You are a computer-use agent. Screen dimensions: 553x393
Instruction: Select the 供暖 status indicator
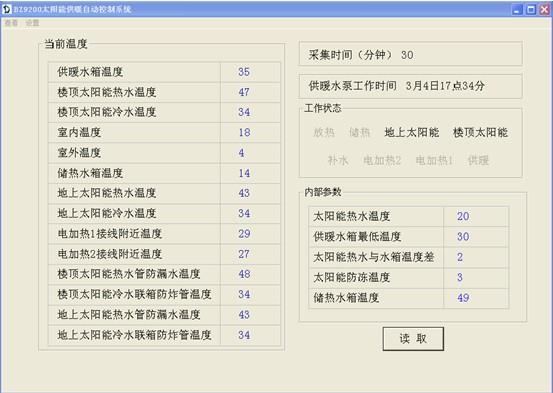pos(478,160)
